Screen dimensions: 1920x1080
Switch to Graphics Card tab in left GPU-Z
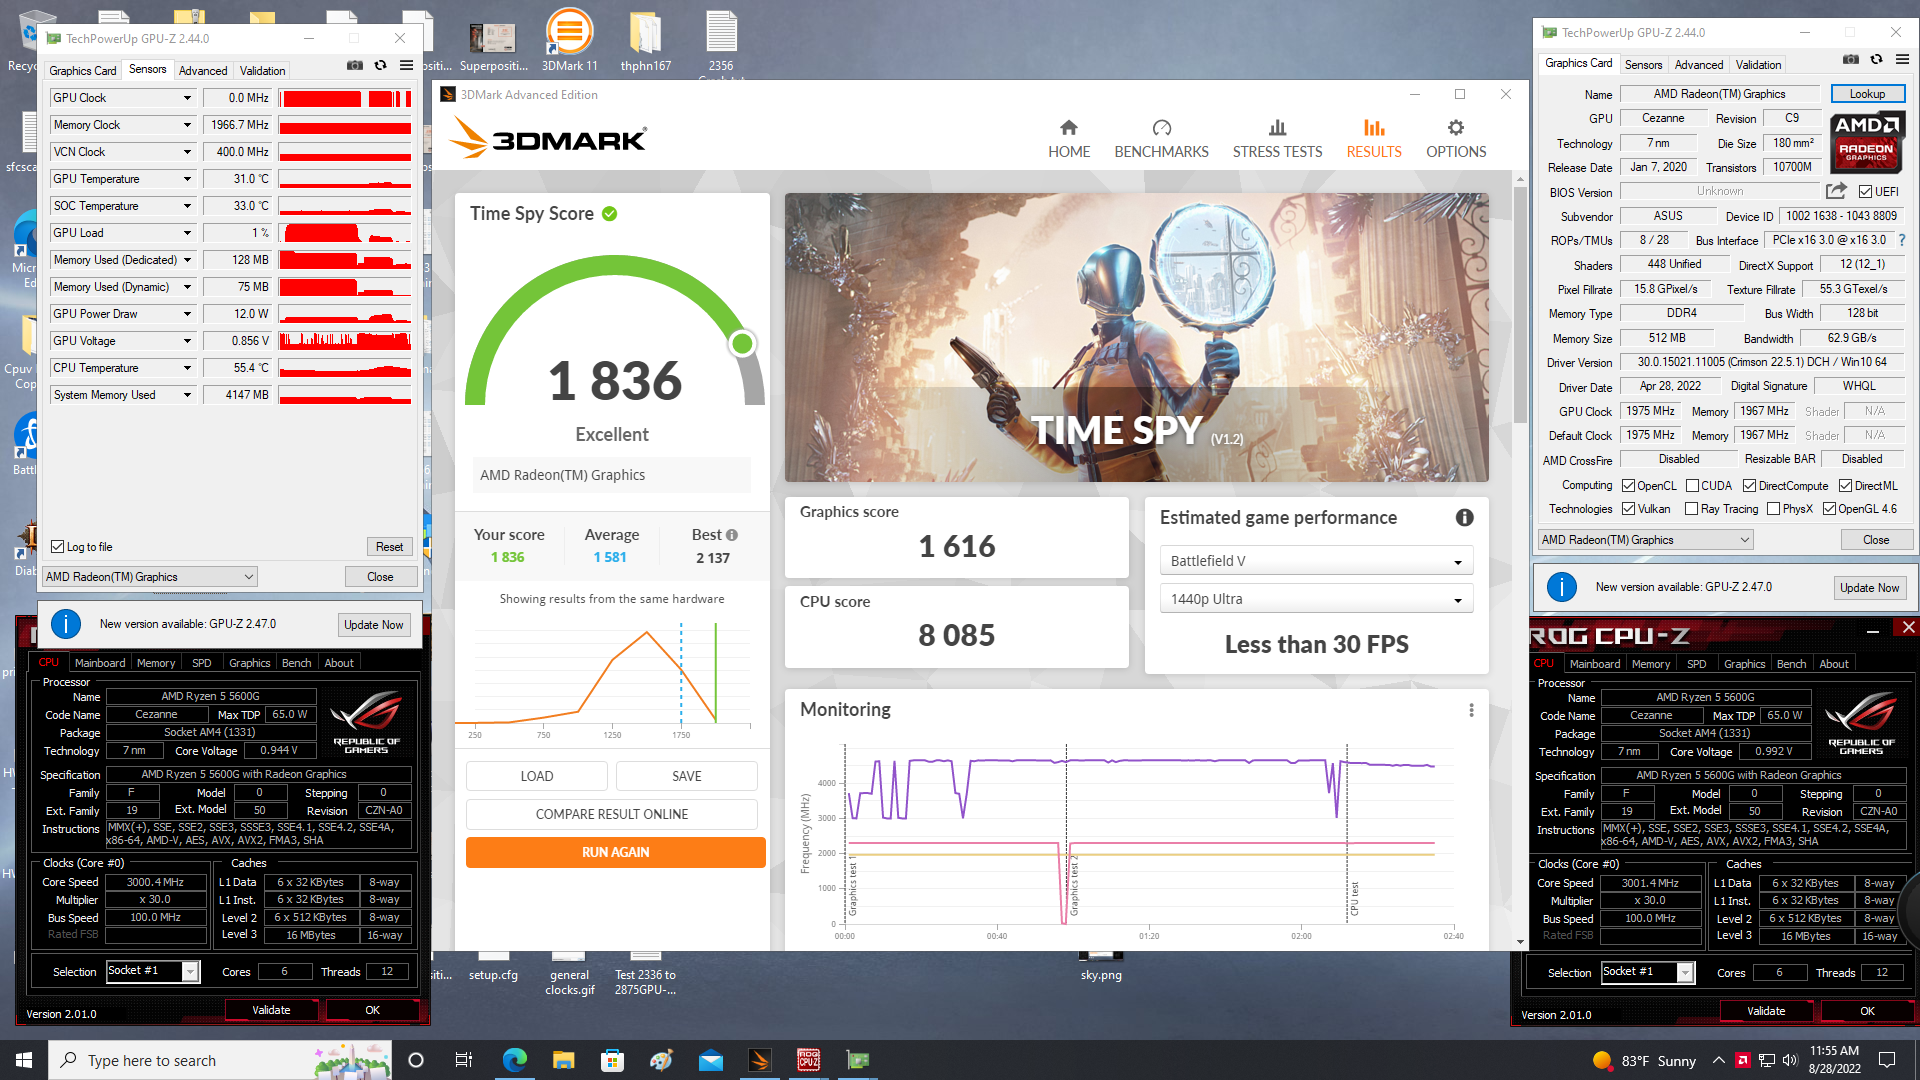pos(83,70)
